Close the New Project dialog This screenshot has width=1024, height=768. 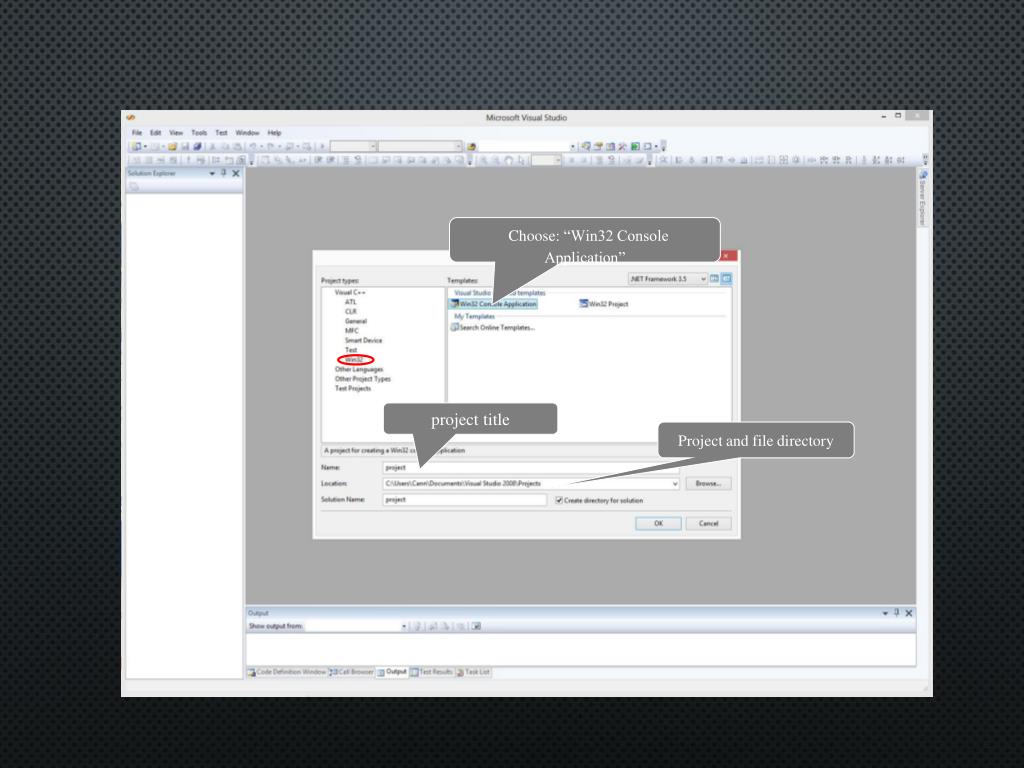tap(726, 255)
